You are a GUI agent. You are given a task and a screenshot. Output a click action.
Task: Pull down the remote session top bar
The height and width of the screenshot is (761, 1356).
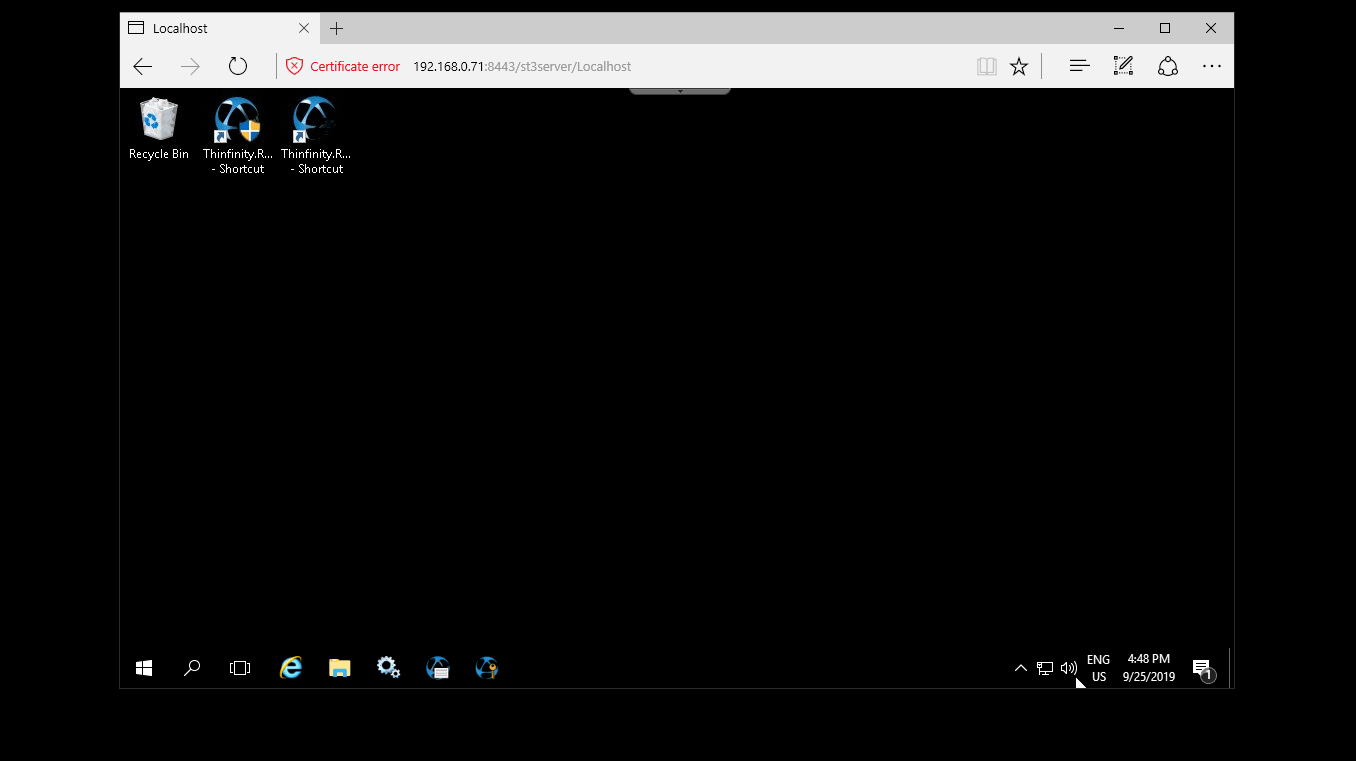(679, 89)
